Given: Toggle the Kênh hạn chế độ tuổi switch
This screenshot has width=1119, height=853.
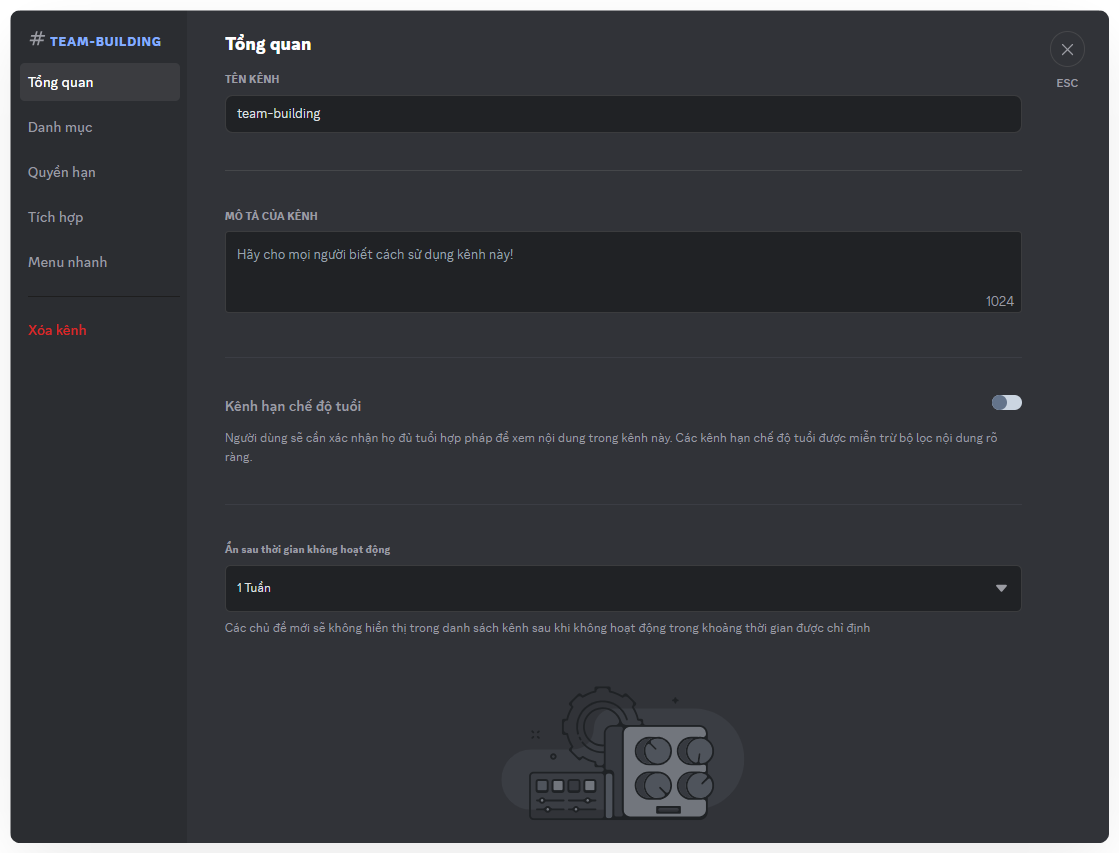Looking at the screenshot, I should (1006, 402).
